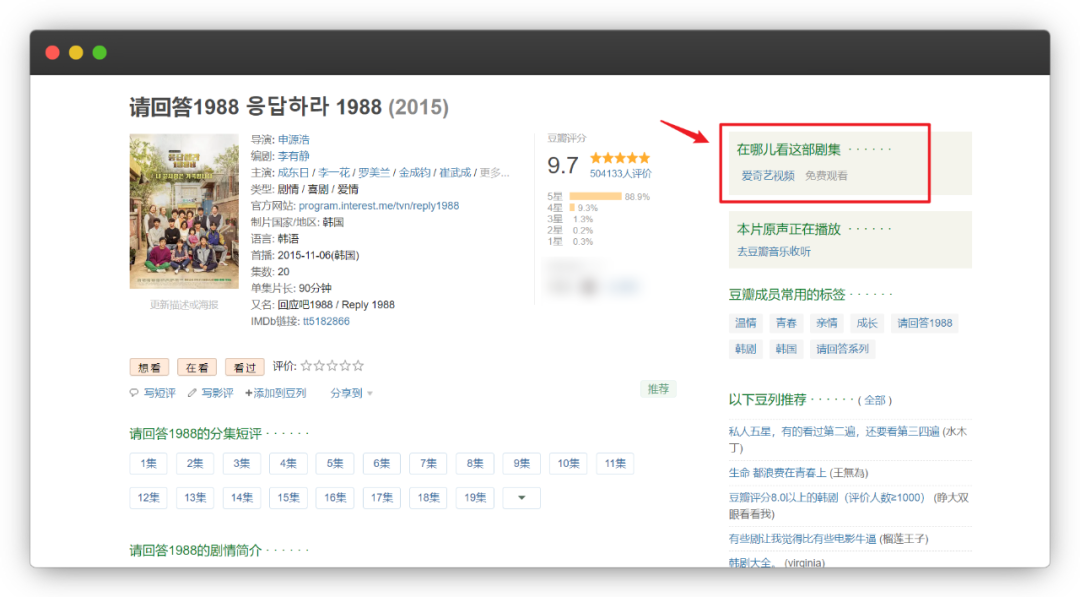The height and width of the screenshot is (597, 1080).
Task: Give a four-star rating in 评价
Action: pos(345,366)
